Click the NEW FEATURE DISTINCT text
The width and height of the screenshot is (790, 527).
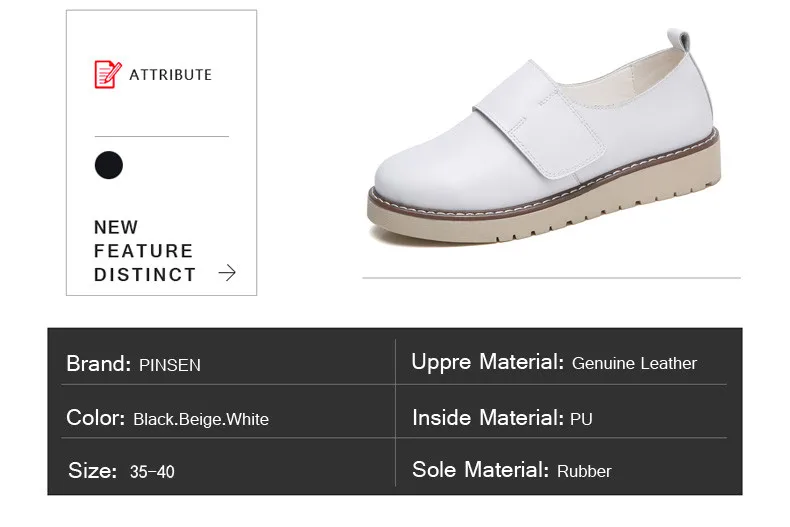[145, 251]
